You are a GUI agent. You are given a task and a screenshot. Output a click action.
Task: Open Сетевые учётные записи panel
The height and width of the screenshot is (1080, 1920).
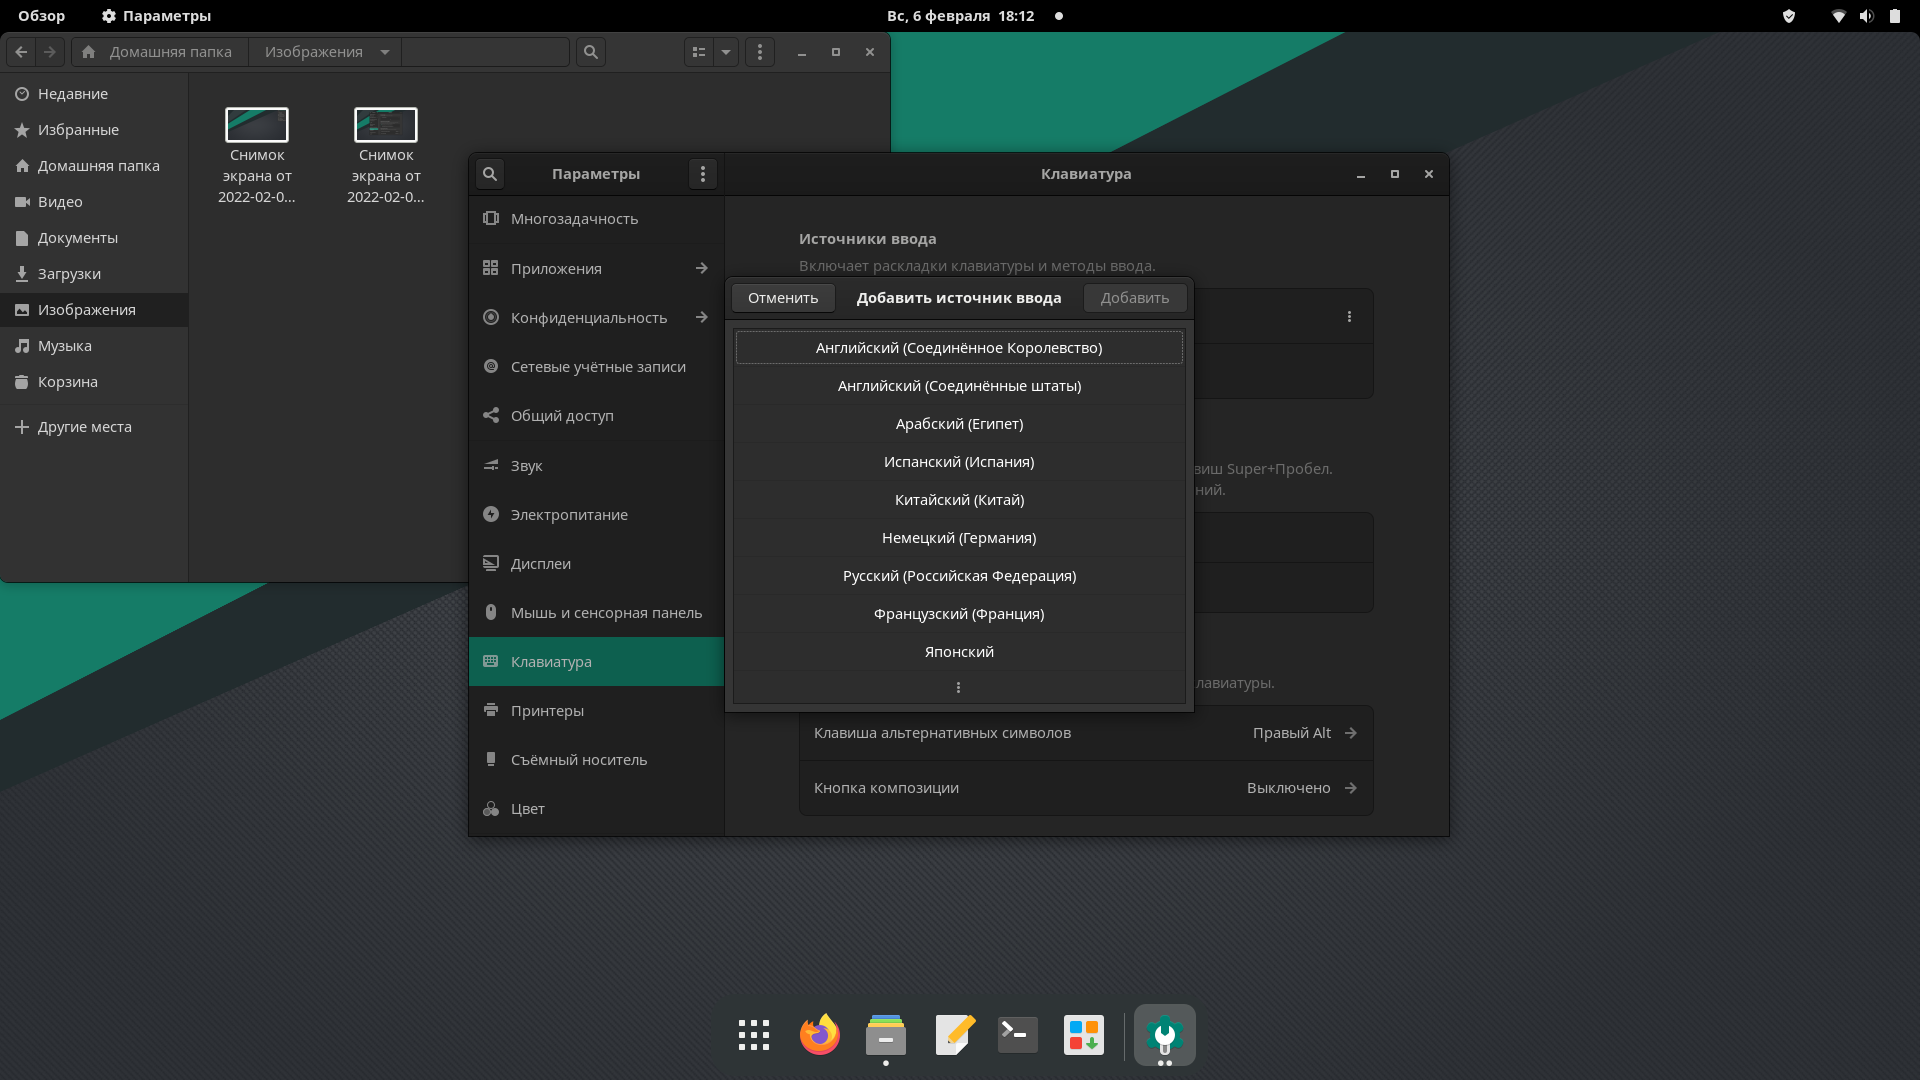point(596,367)
